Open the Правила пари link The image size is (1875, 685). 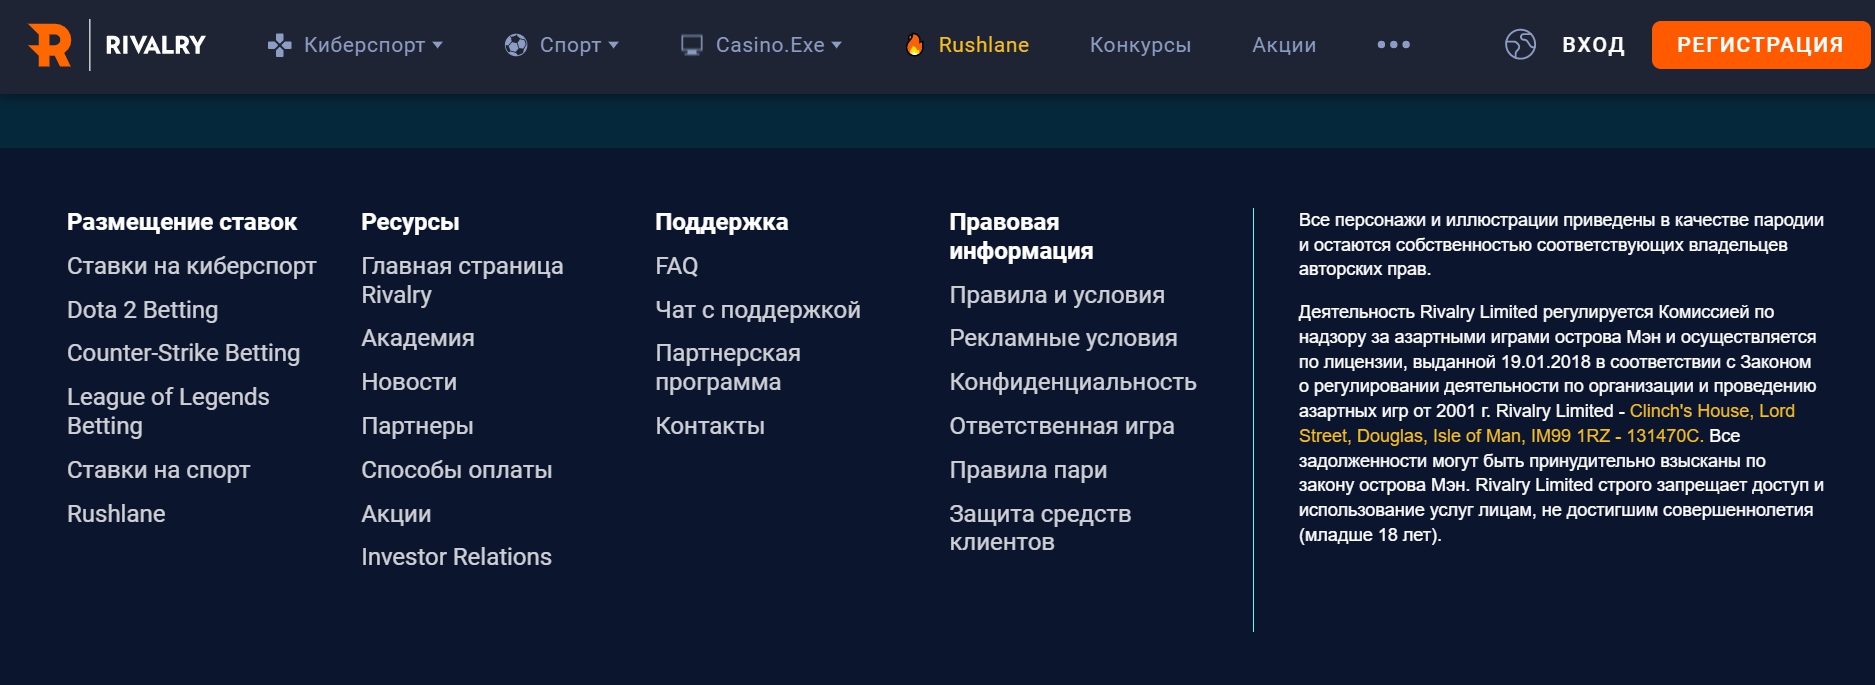(x=1028, y=470)
